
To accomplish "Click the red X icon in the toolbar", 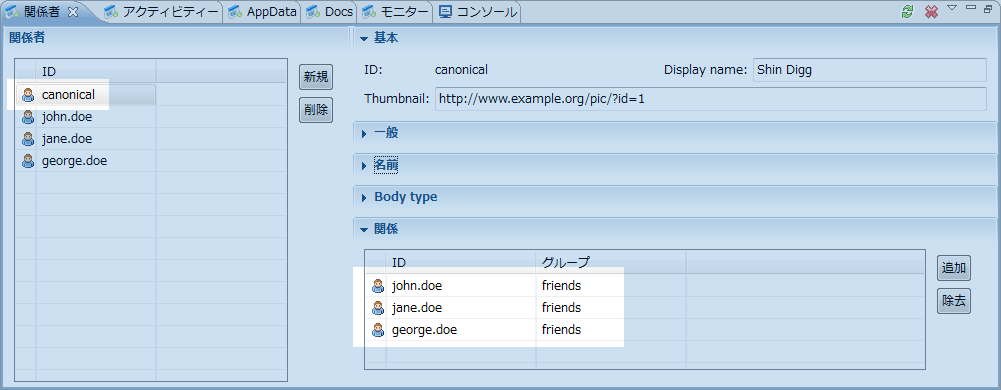I will (931, 11).
